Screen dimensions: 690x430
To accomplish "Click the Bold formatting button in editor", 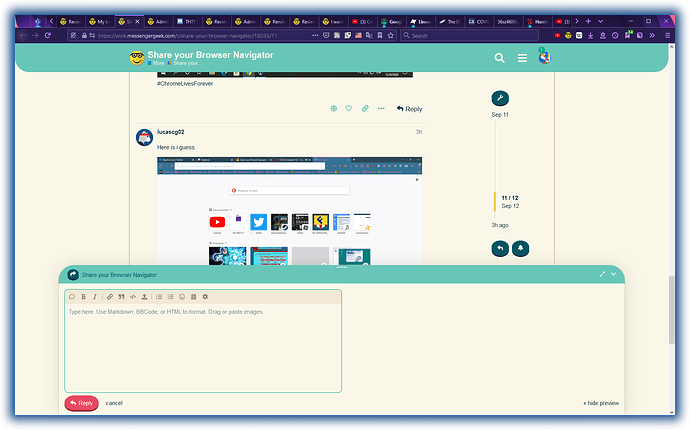I will coord(83,297).
